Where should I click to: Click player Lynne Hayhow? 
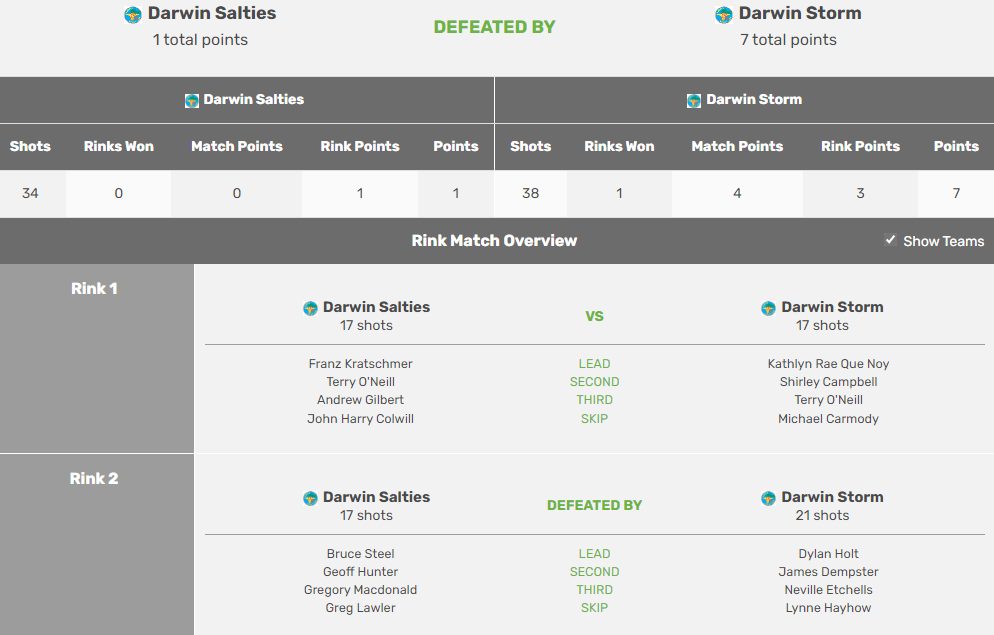click(828, 608)
